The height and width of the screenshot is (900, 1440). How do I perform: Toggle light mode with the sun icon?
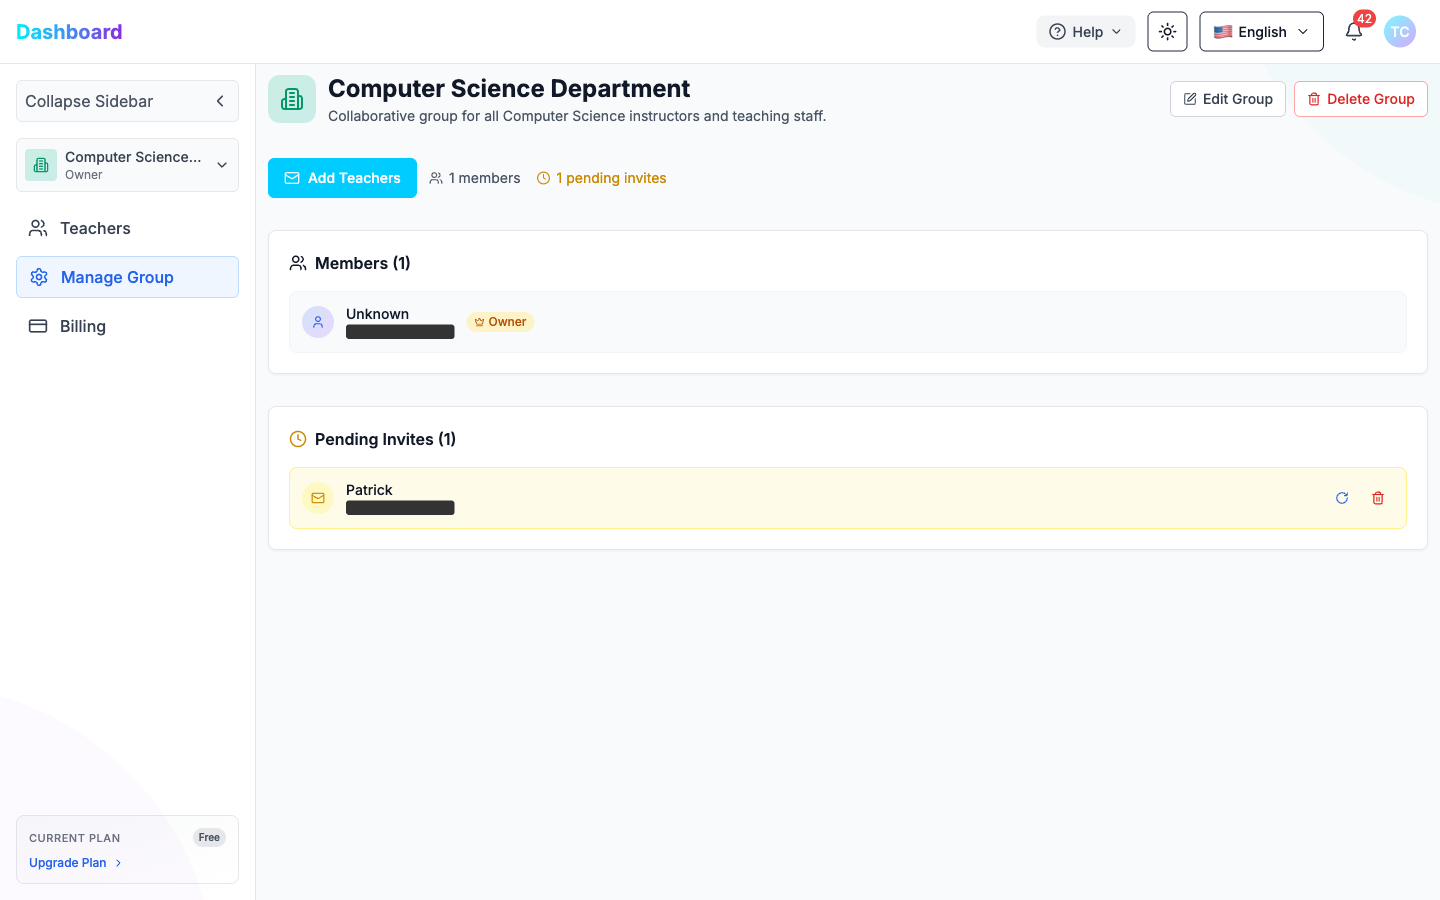coord(1167,31)
